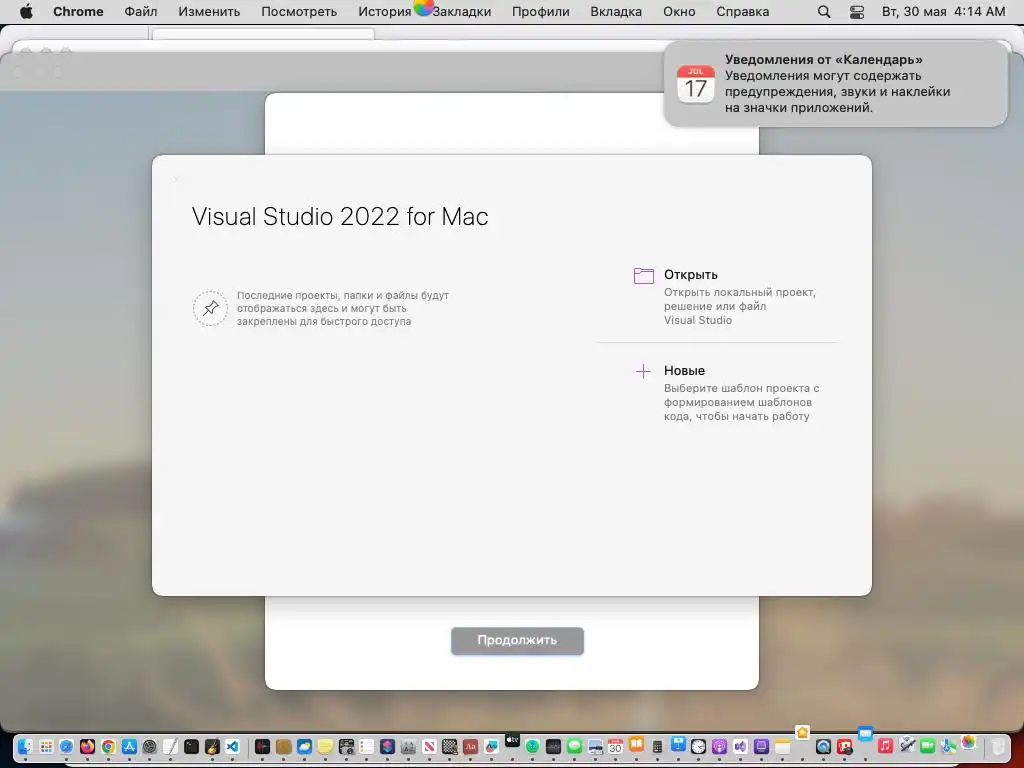Open the Закладки menu

click(462, 12)
